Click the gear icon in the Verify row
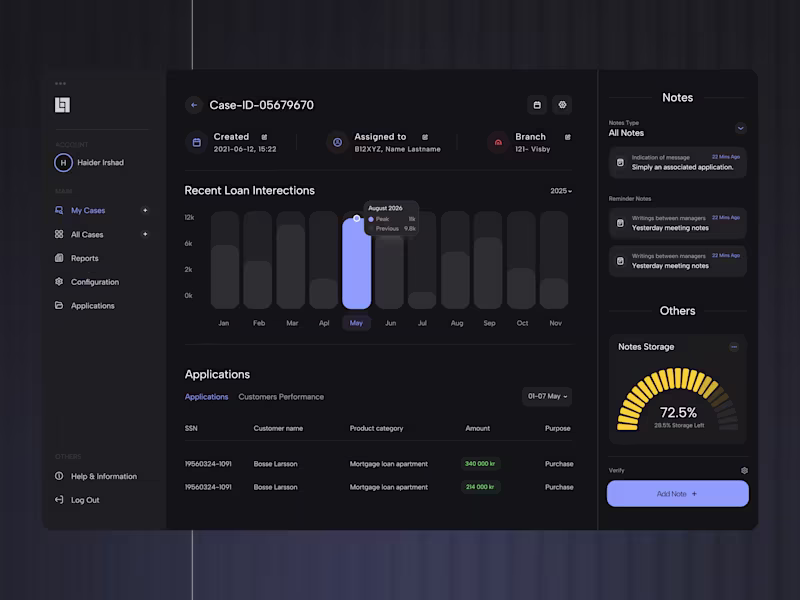 (743, 470)
